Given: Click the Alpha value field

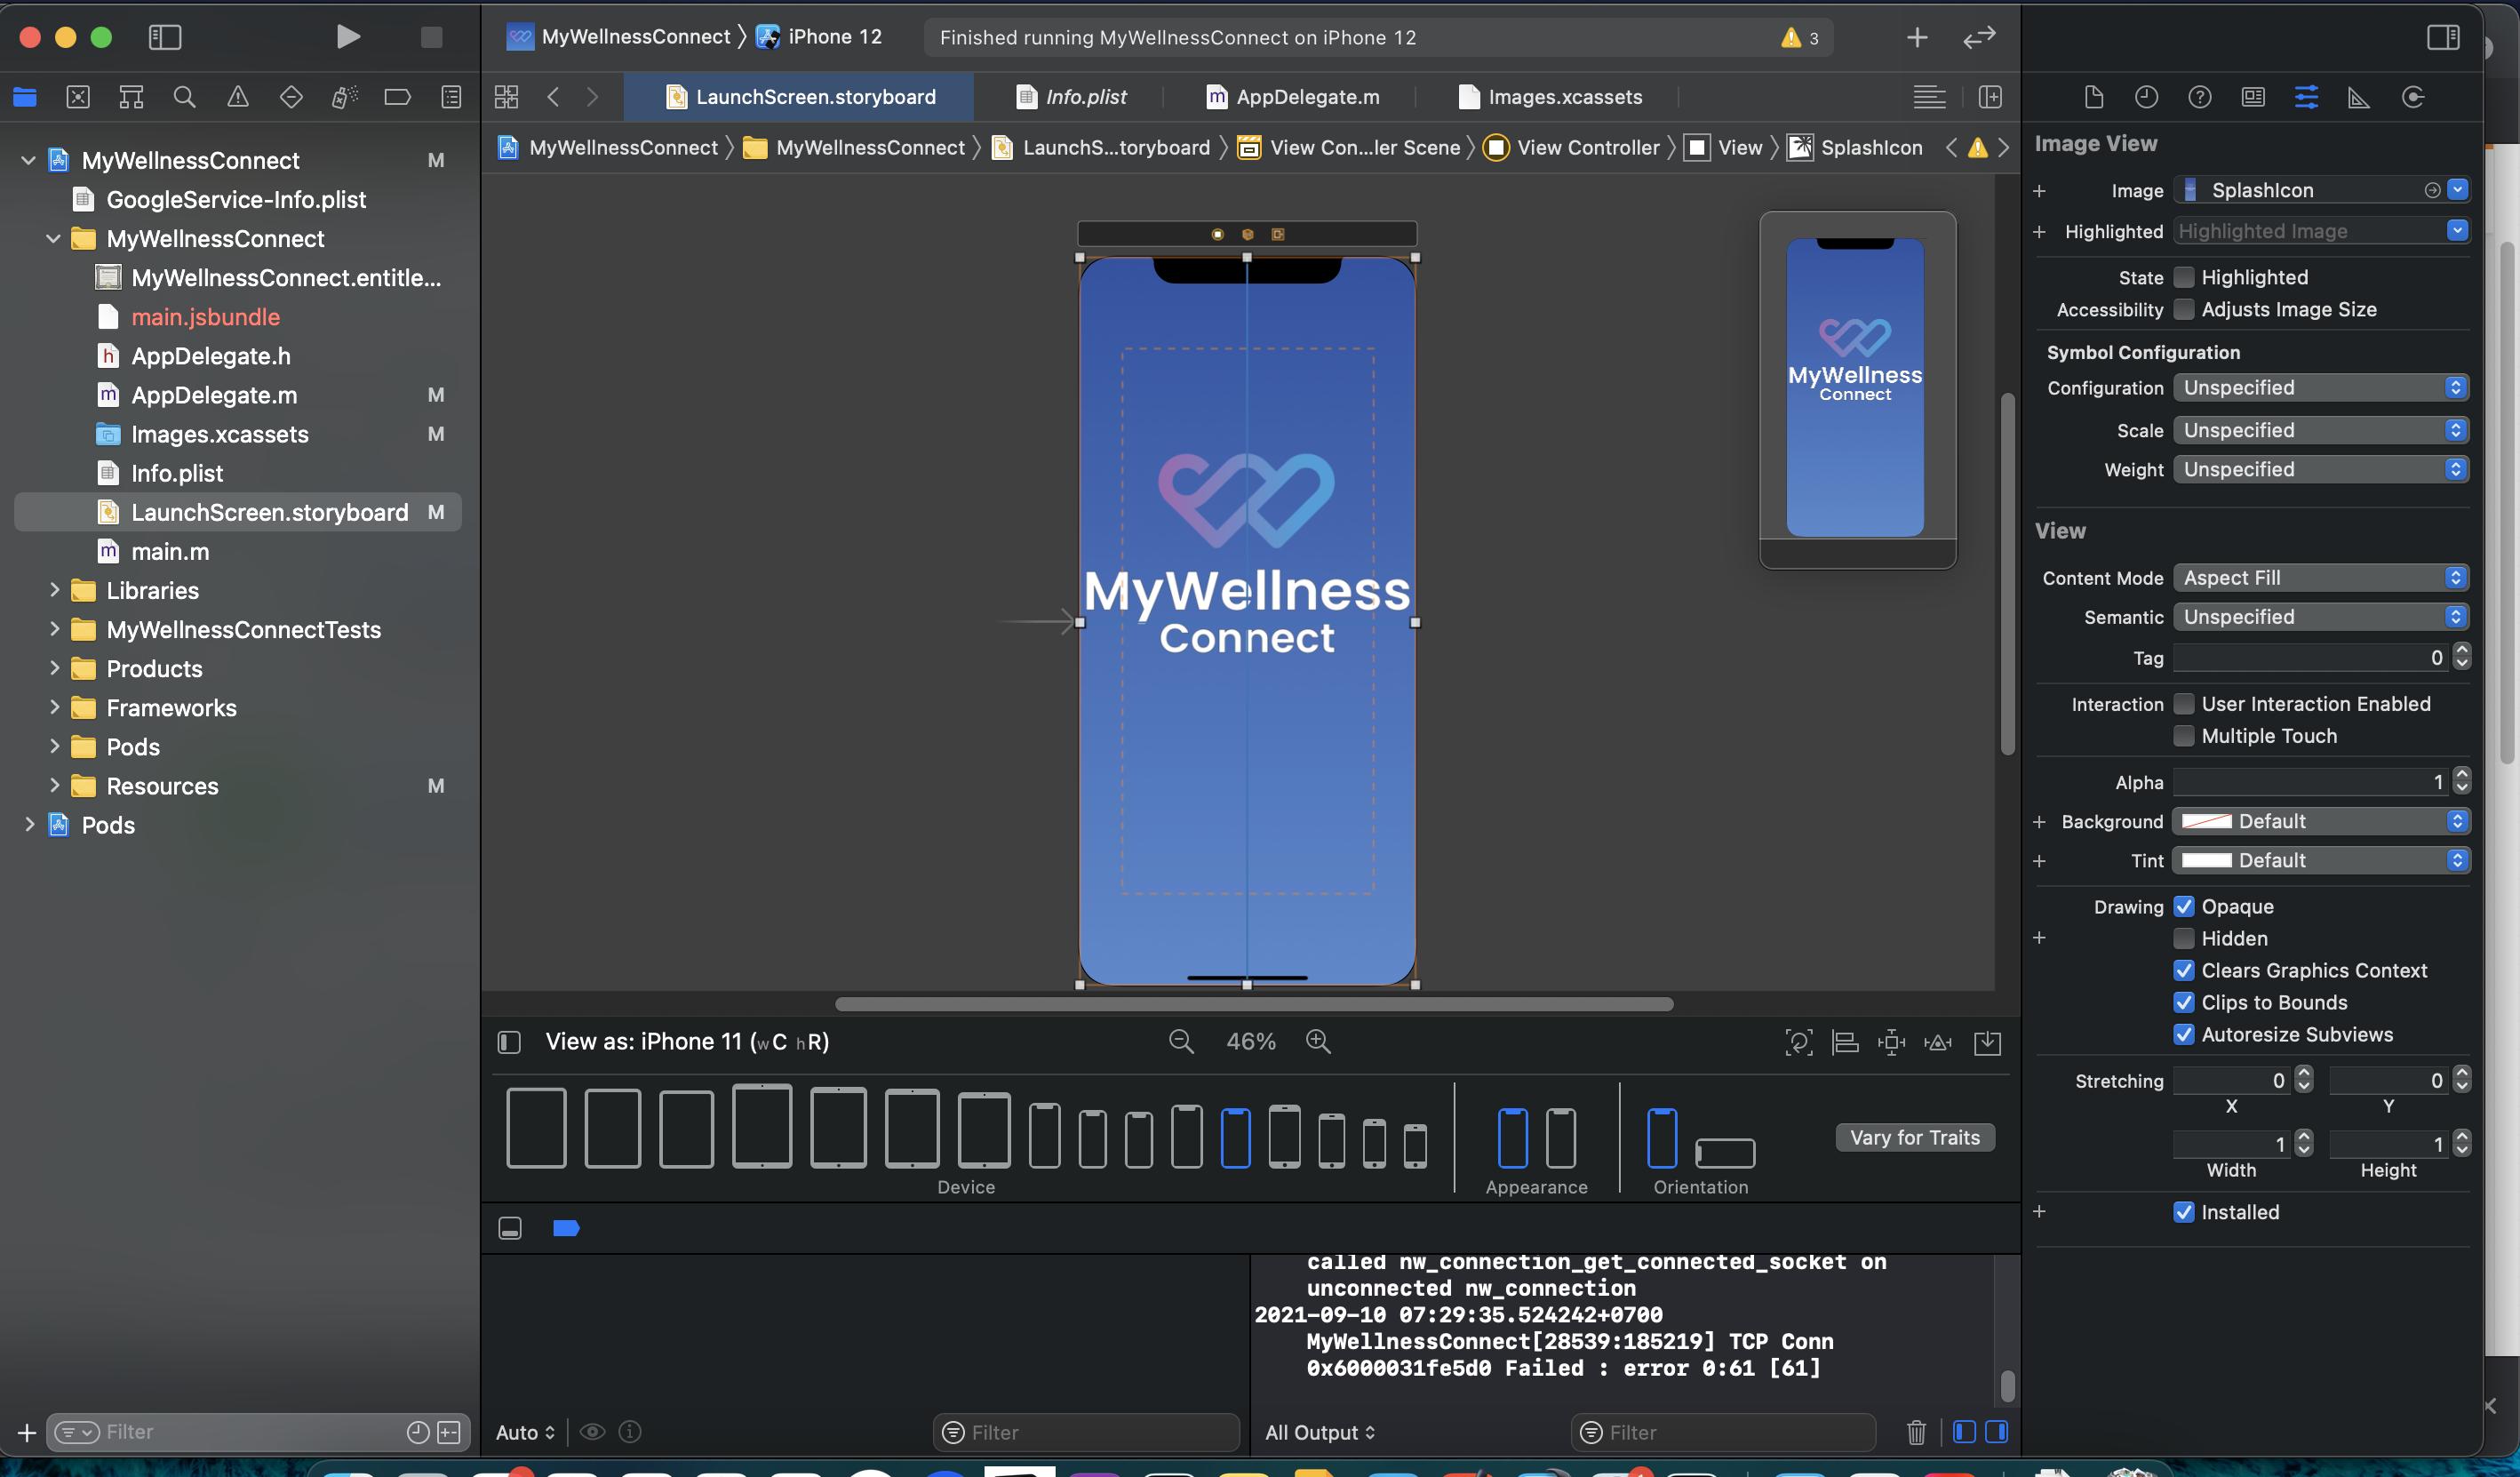Looking at the screenshot, I should click(x=2311, y=782).
